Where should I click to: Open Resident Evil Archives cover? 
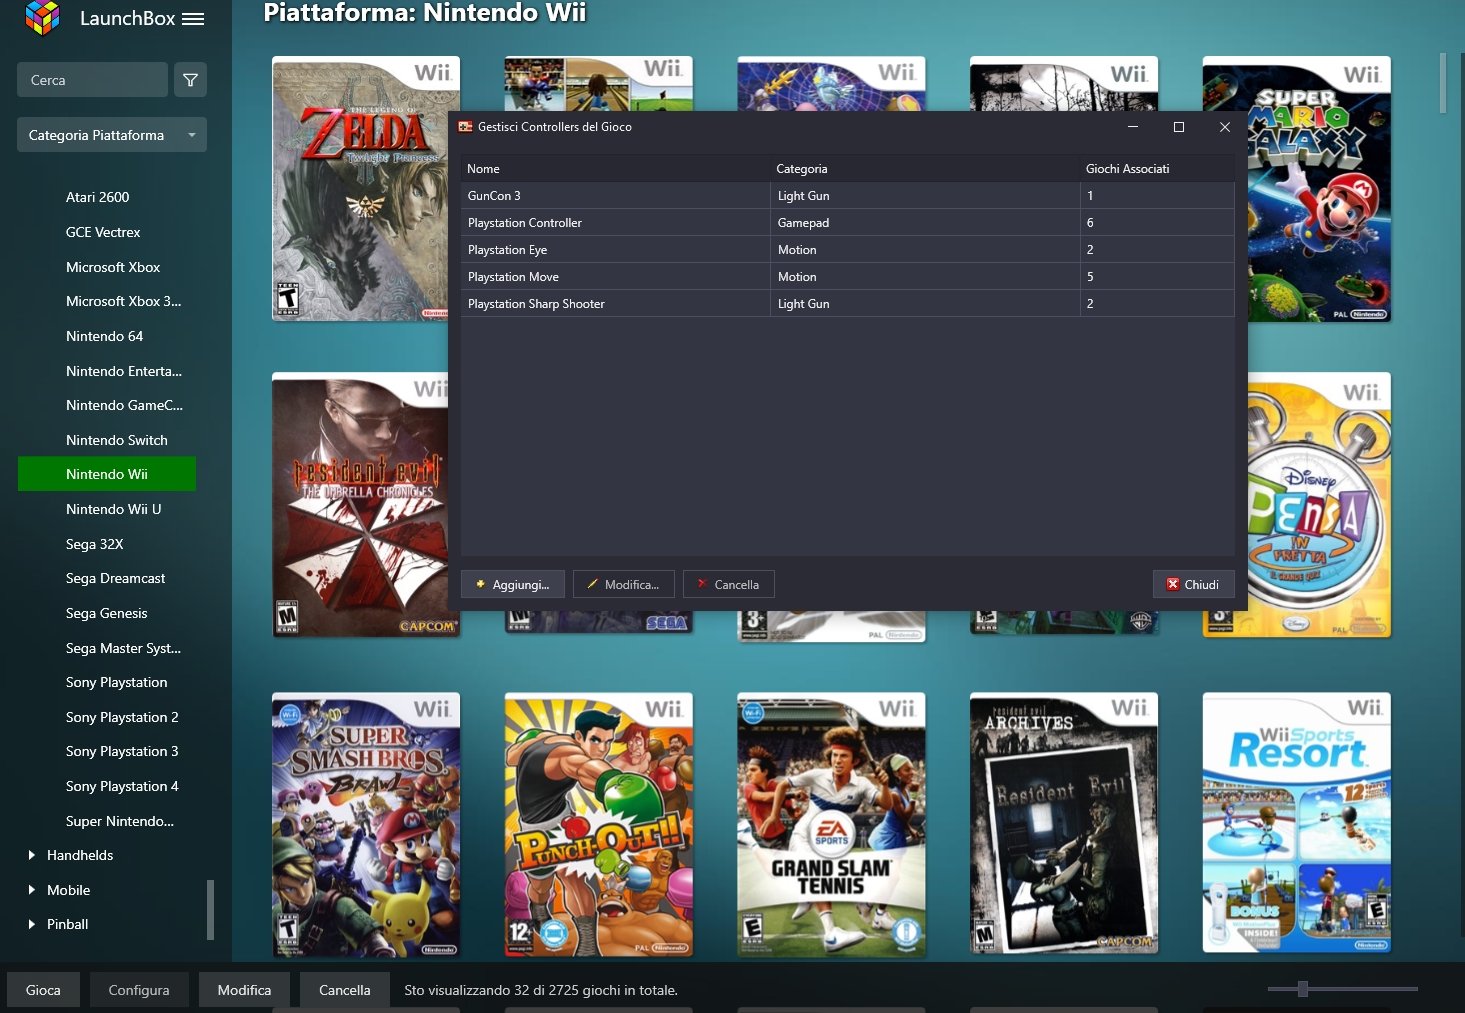[x=1064, y=825]
